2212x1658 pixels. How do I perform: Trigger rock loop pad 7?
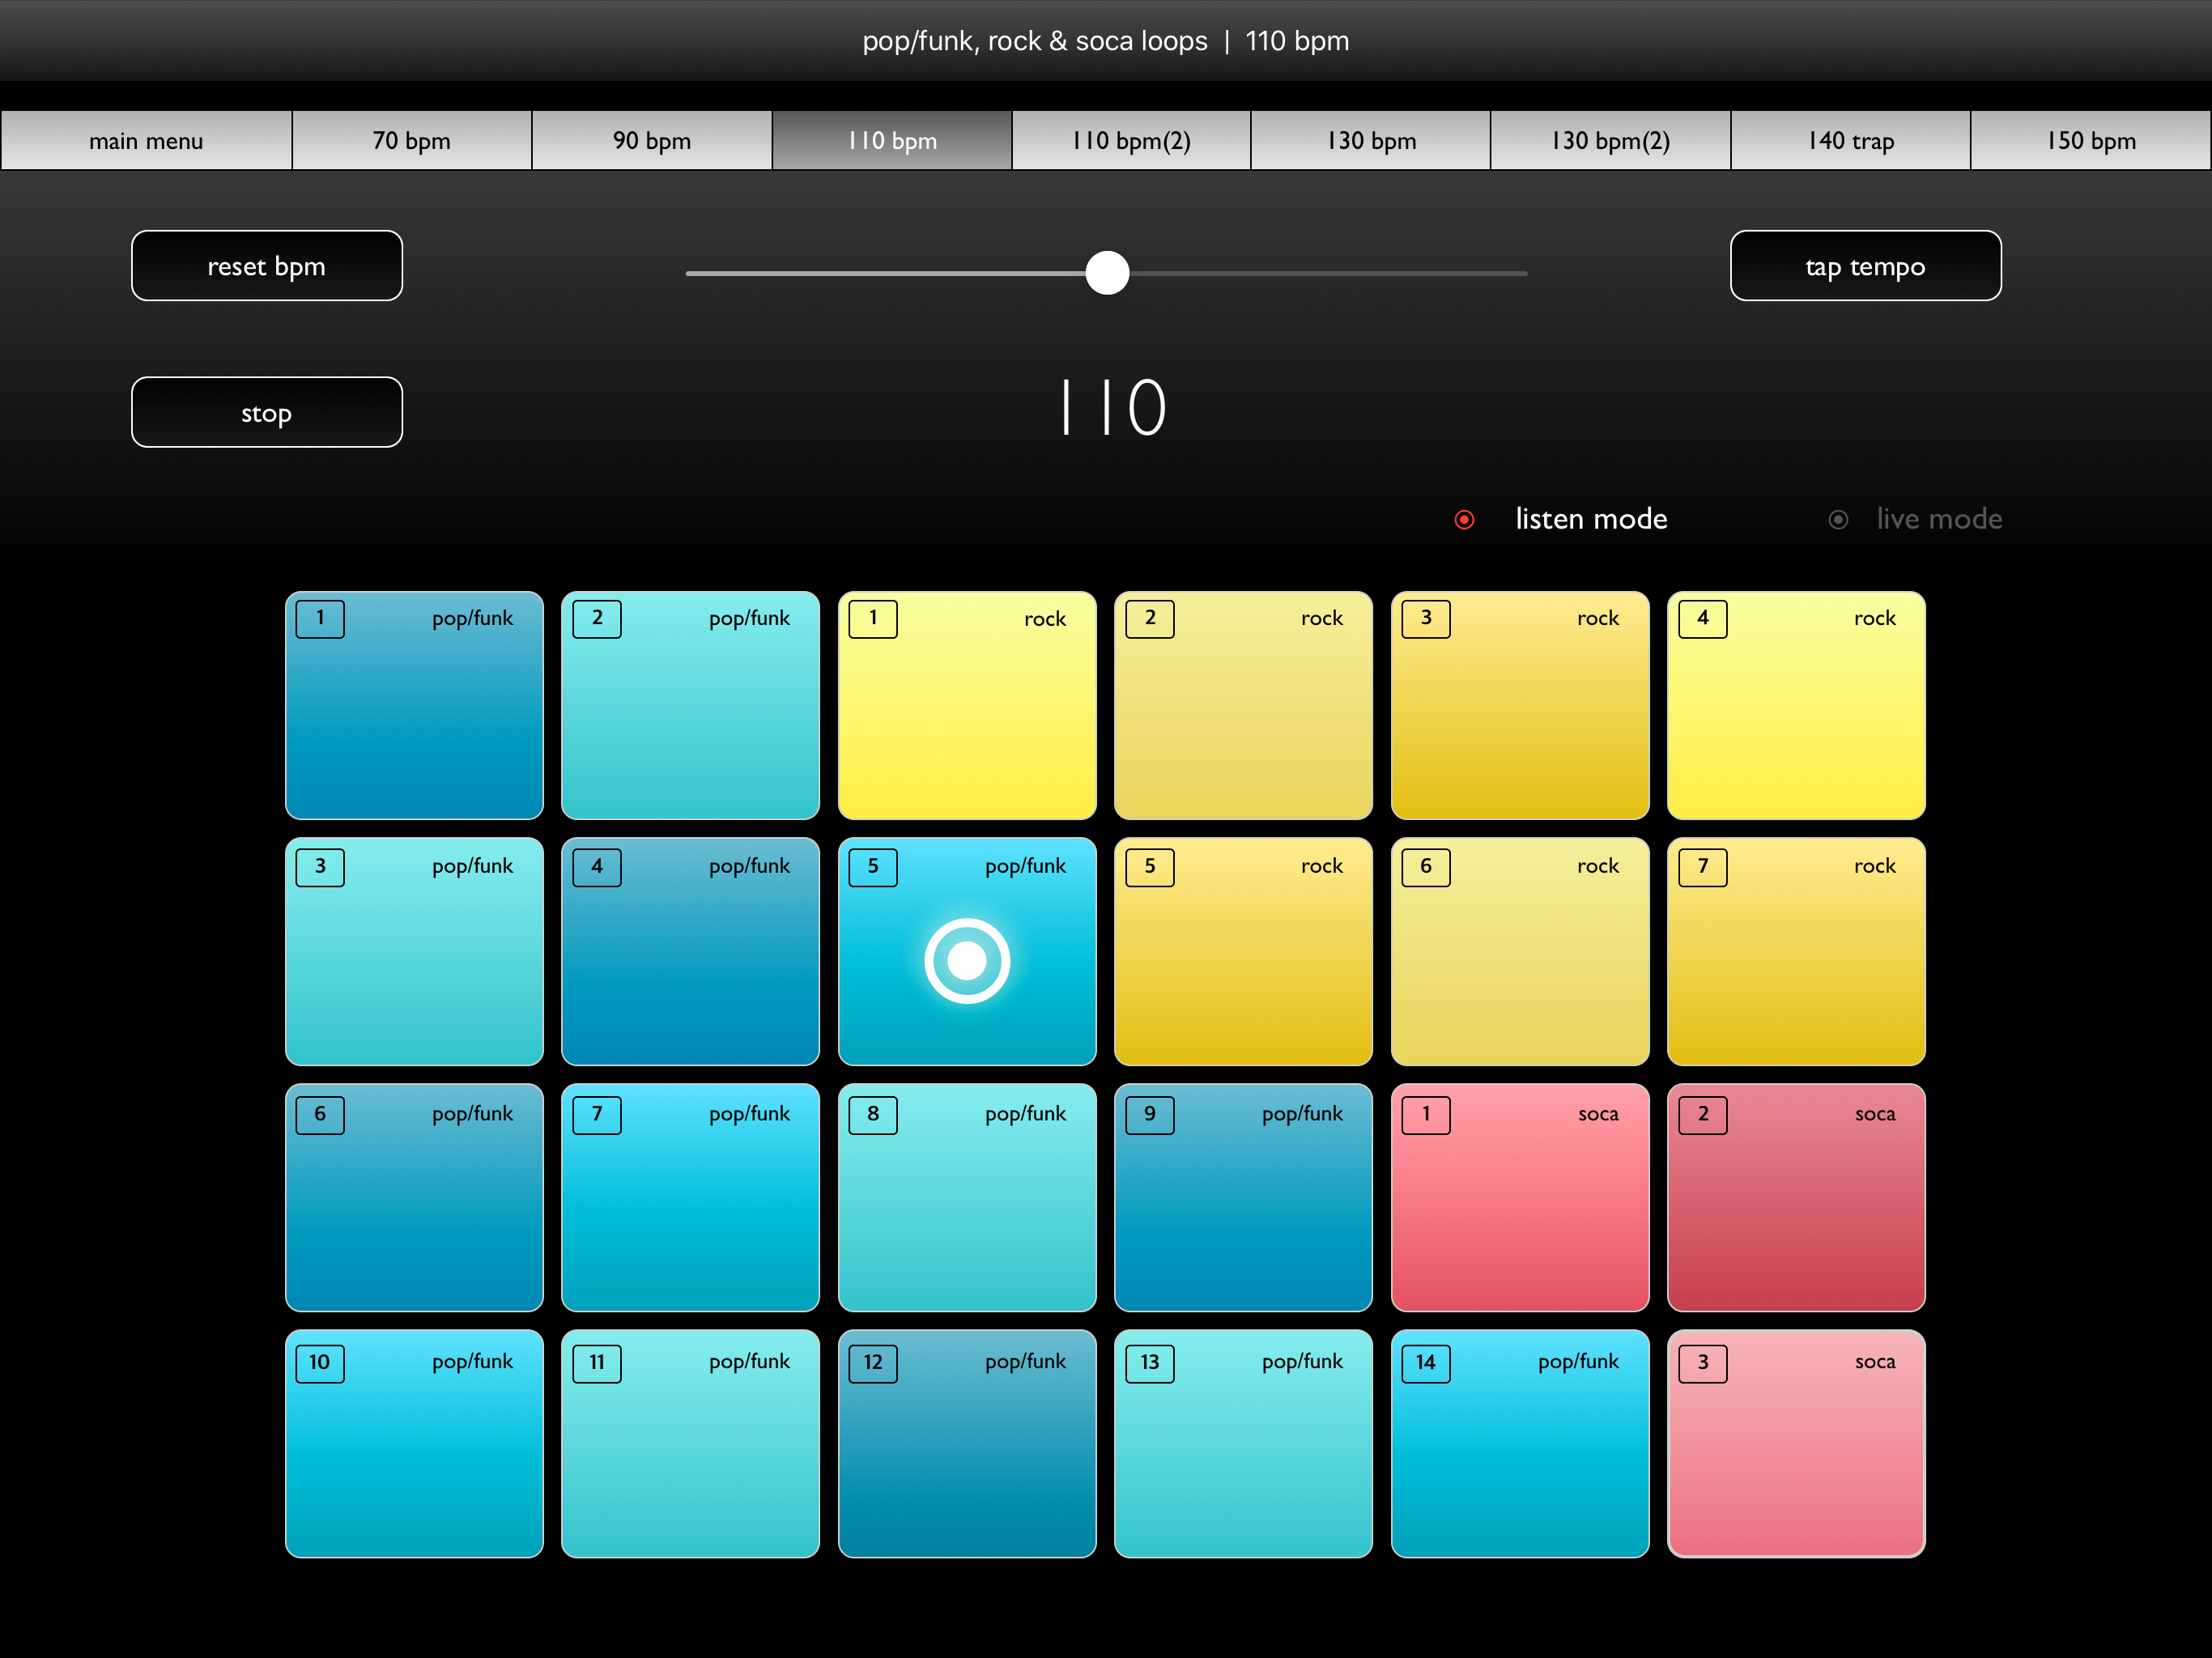click(1796, 952)
